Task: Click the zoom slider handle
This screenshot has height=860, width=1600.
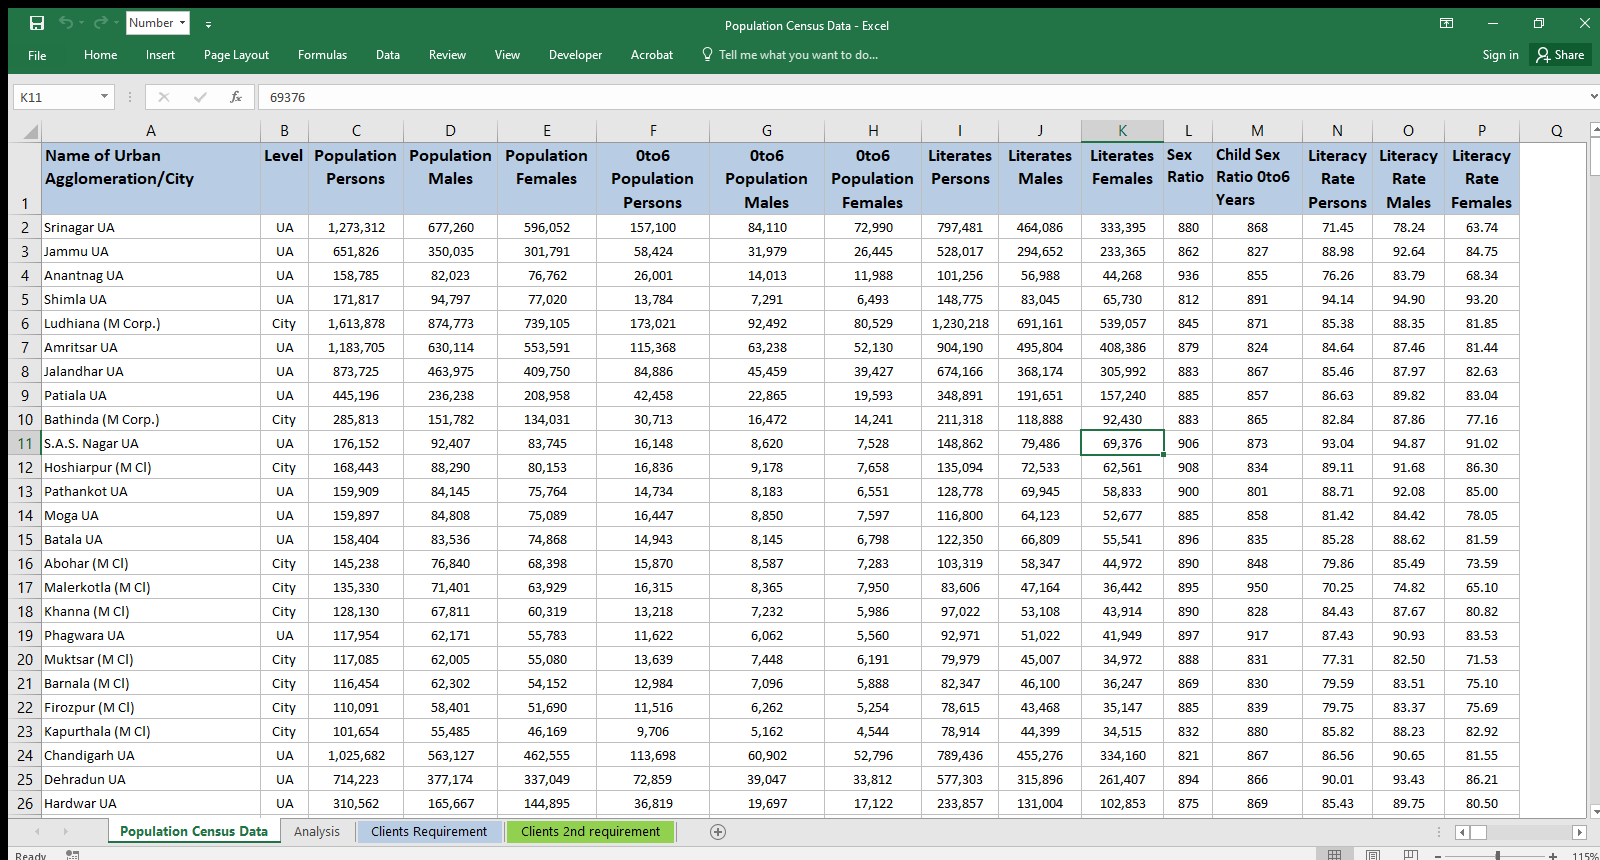Action: coord(1497,856)
